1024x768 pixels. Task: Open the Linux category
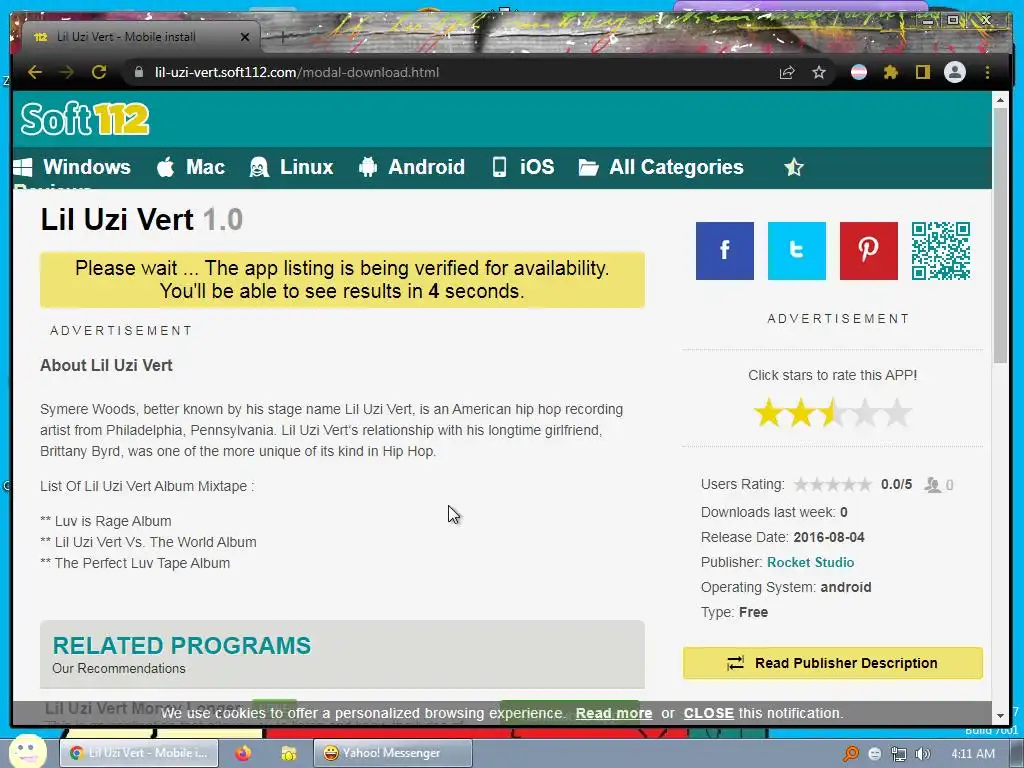coord(291,167)
